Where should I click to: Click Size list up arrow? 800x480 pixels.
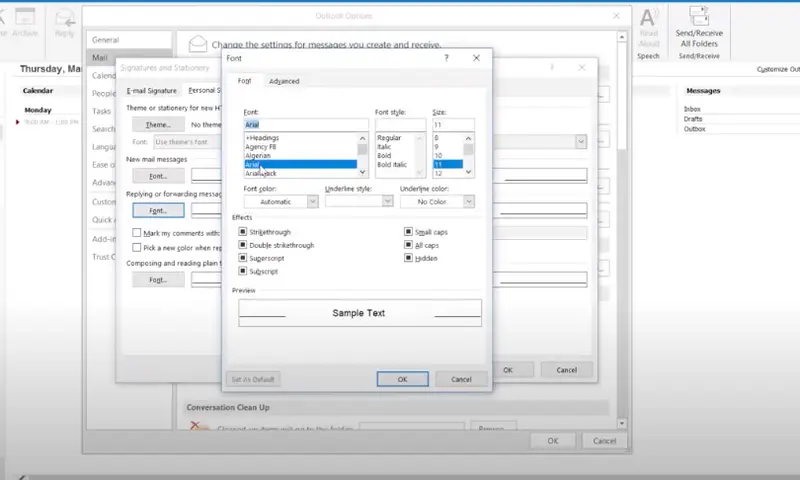468,138
